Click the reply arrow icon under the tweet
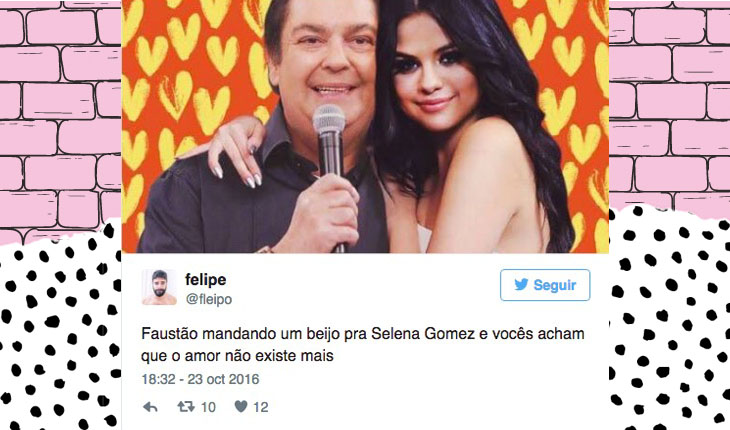Viewport: 730px width, 430px height. coord(150,407)
